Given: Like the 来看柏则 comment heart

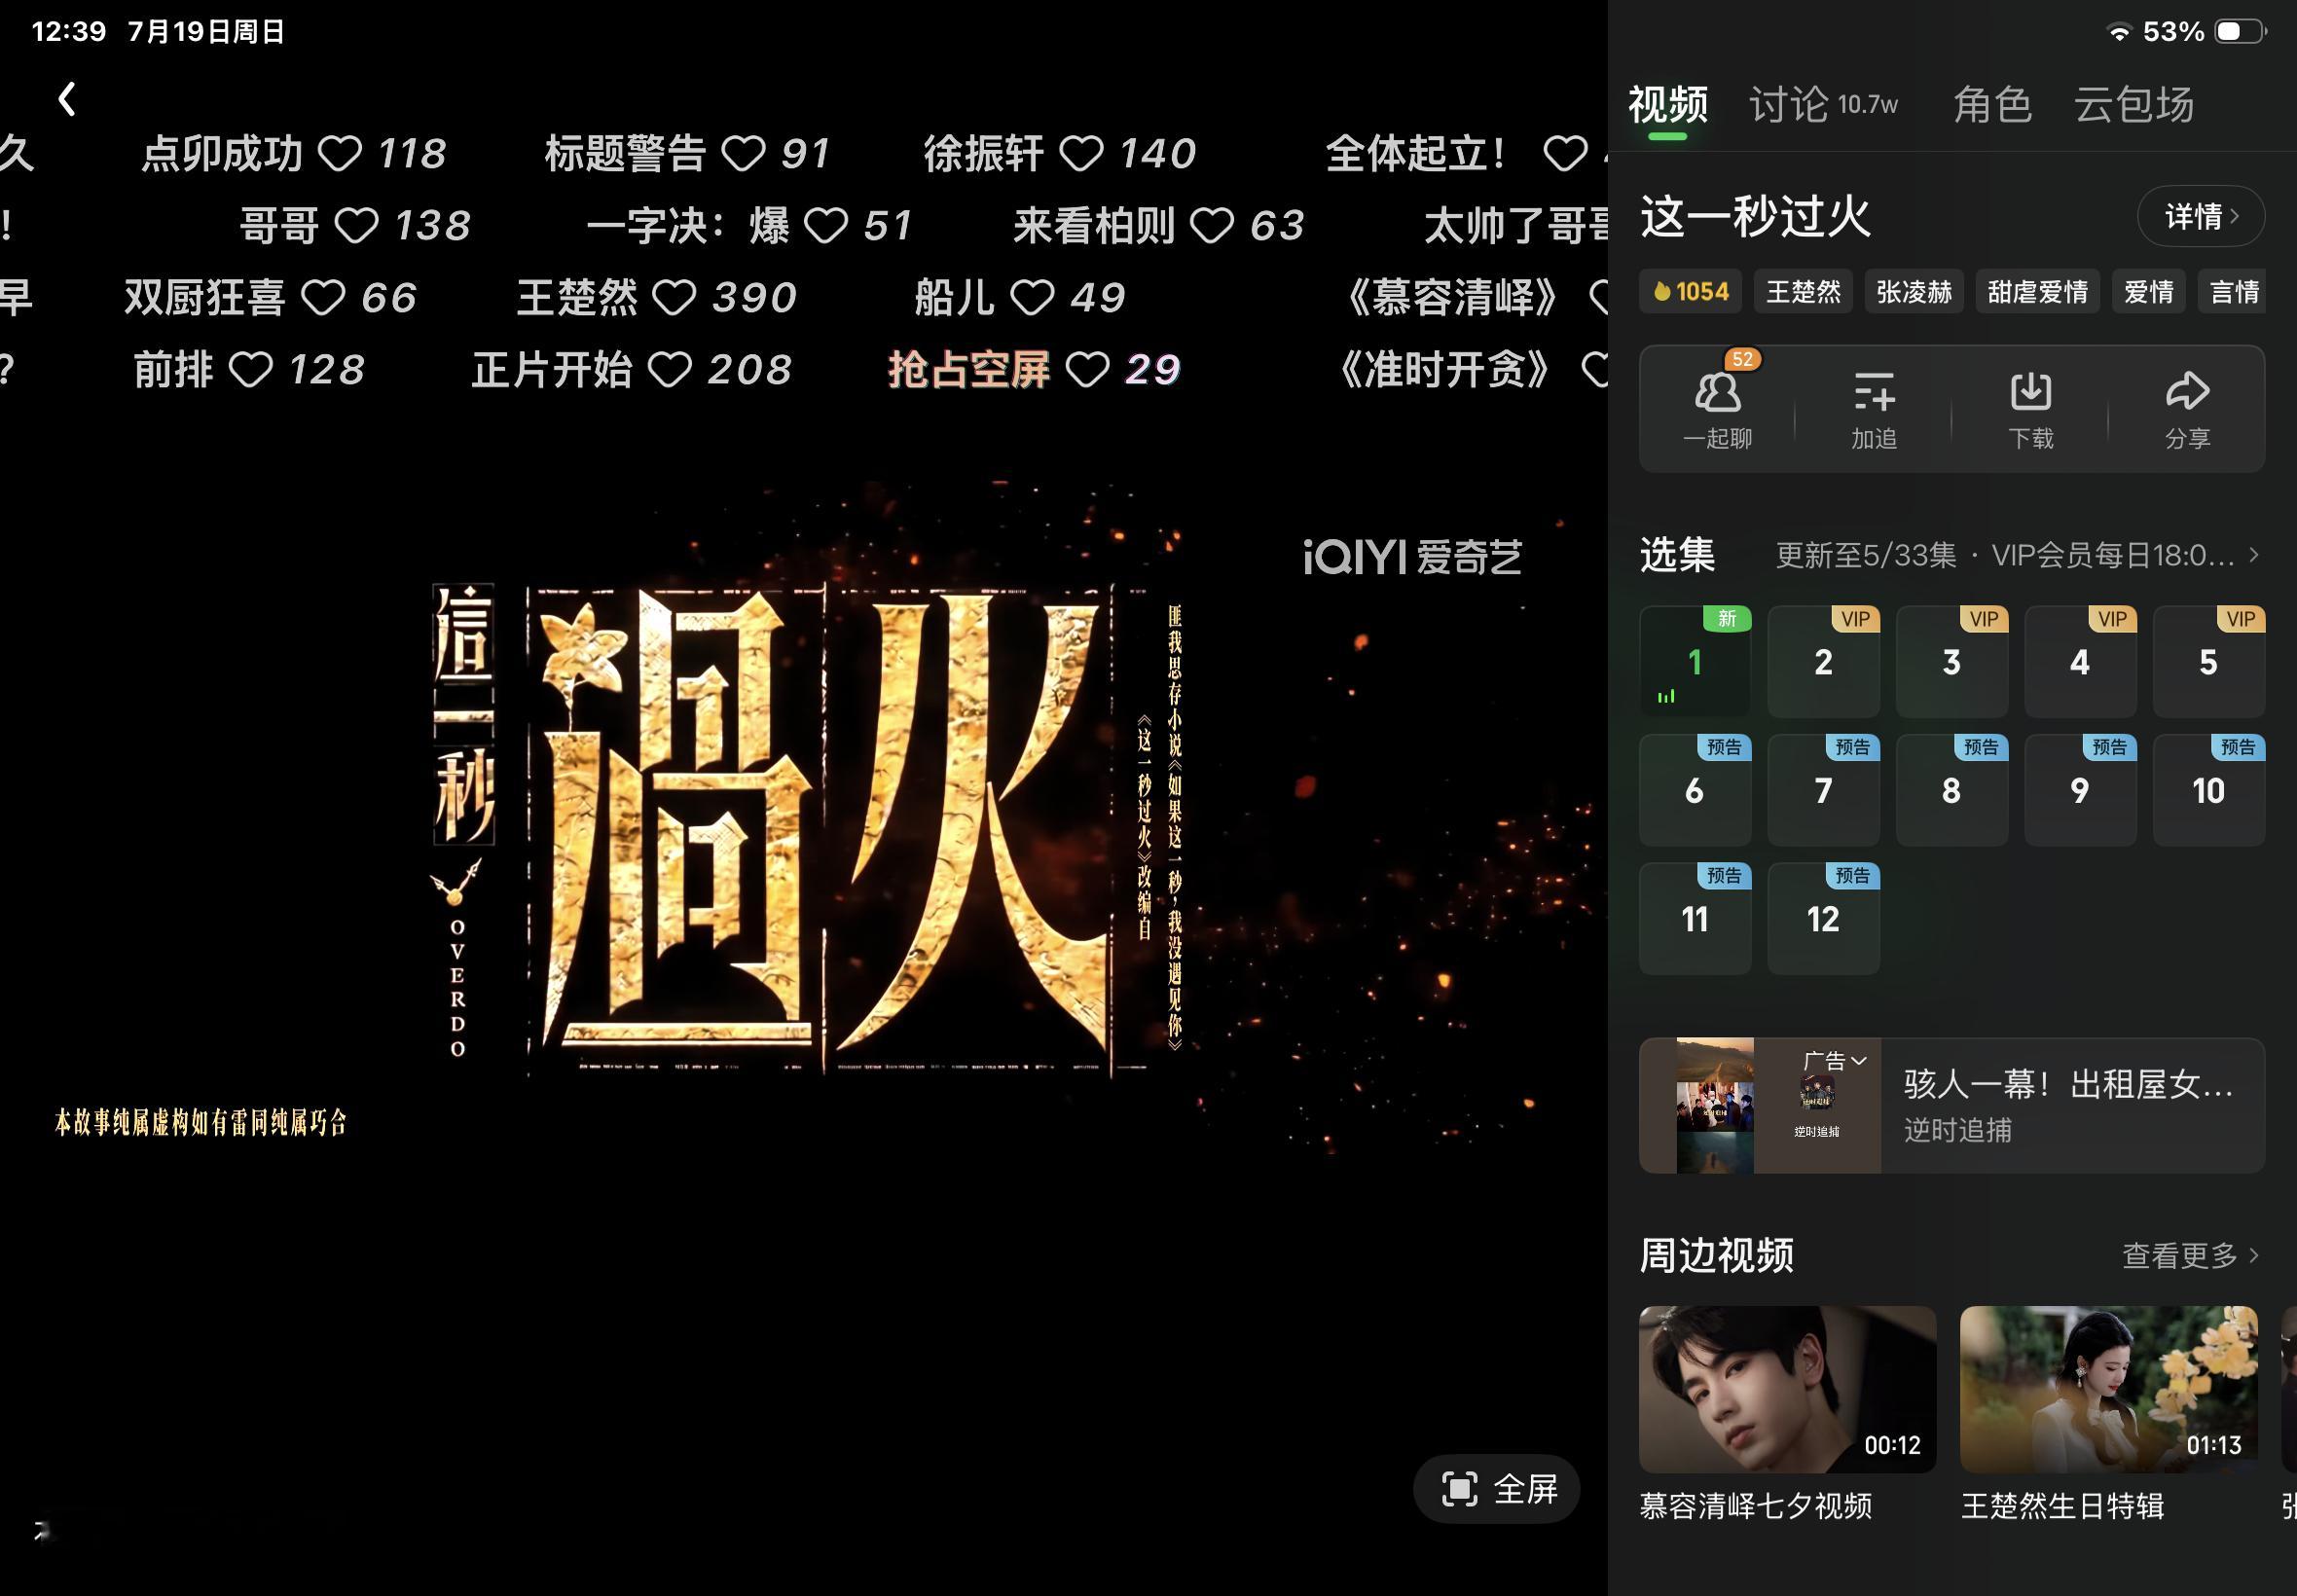Looking at the screenshot, I should coord(1211,226).
